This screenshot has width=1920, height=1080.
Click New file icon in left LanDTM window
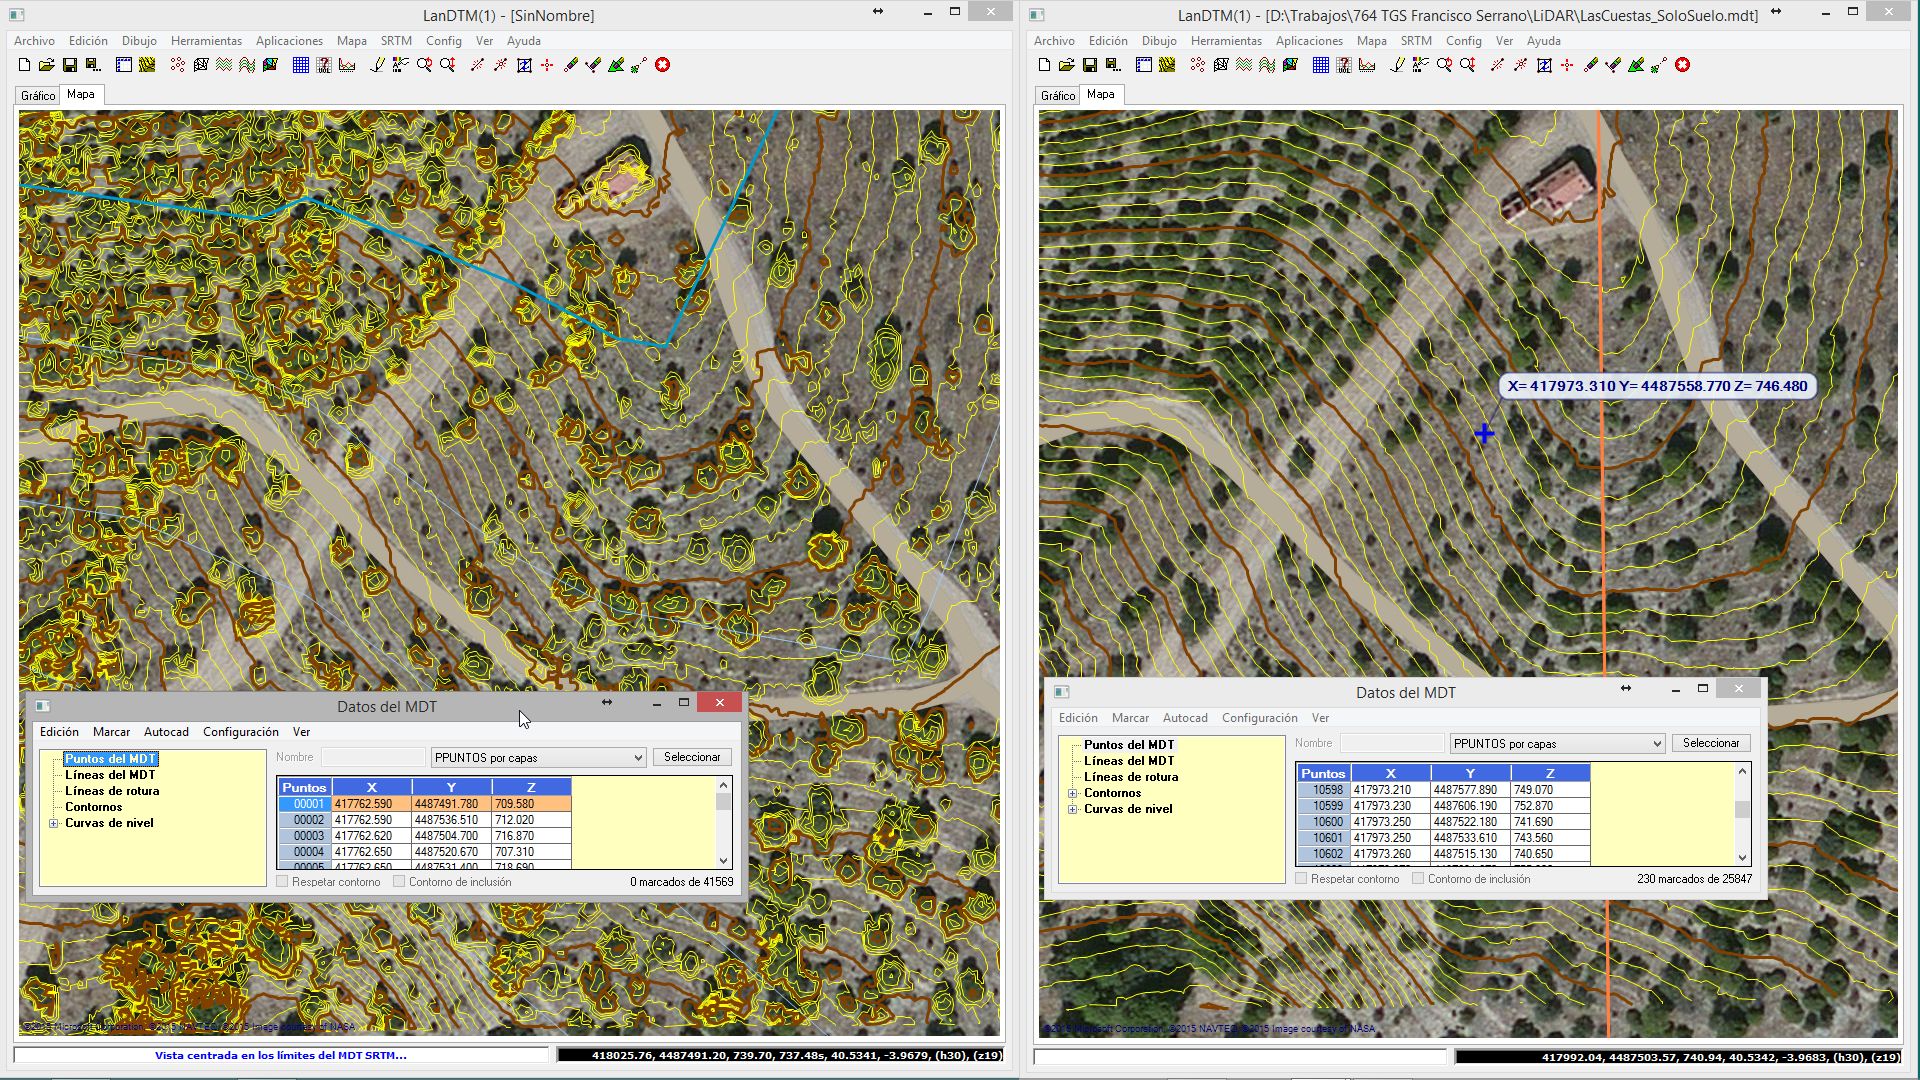(x=24, y=65)
